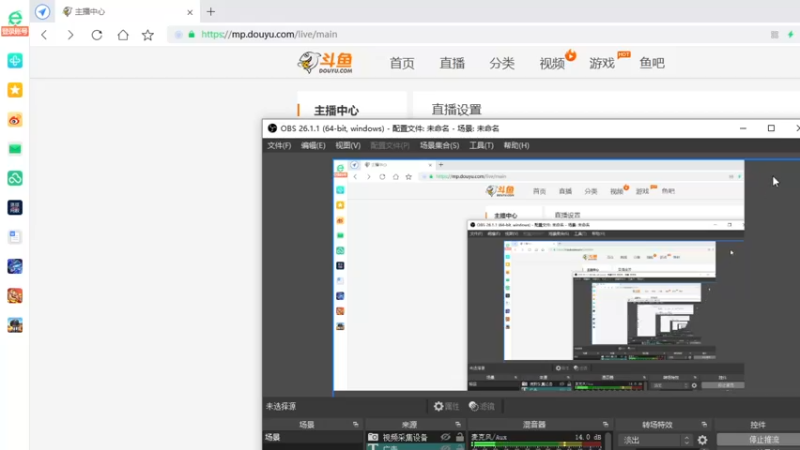Open the green mail sidebar icon
The height and width of the screenshot is (450, 800).
[15, 149]
